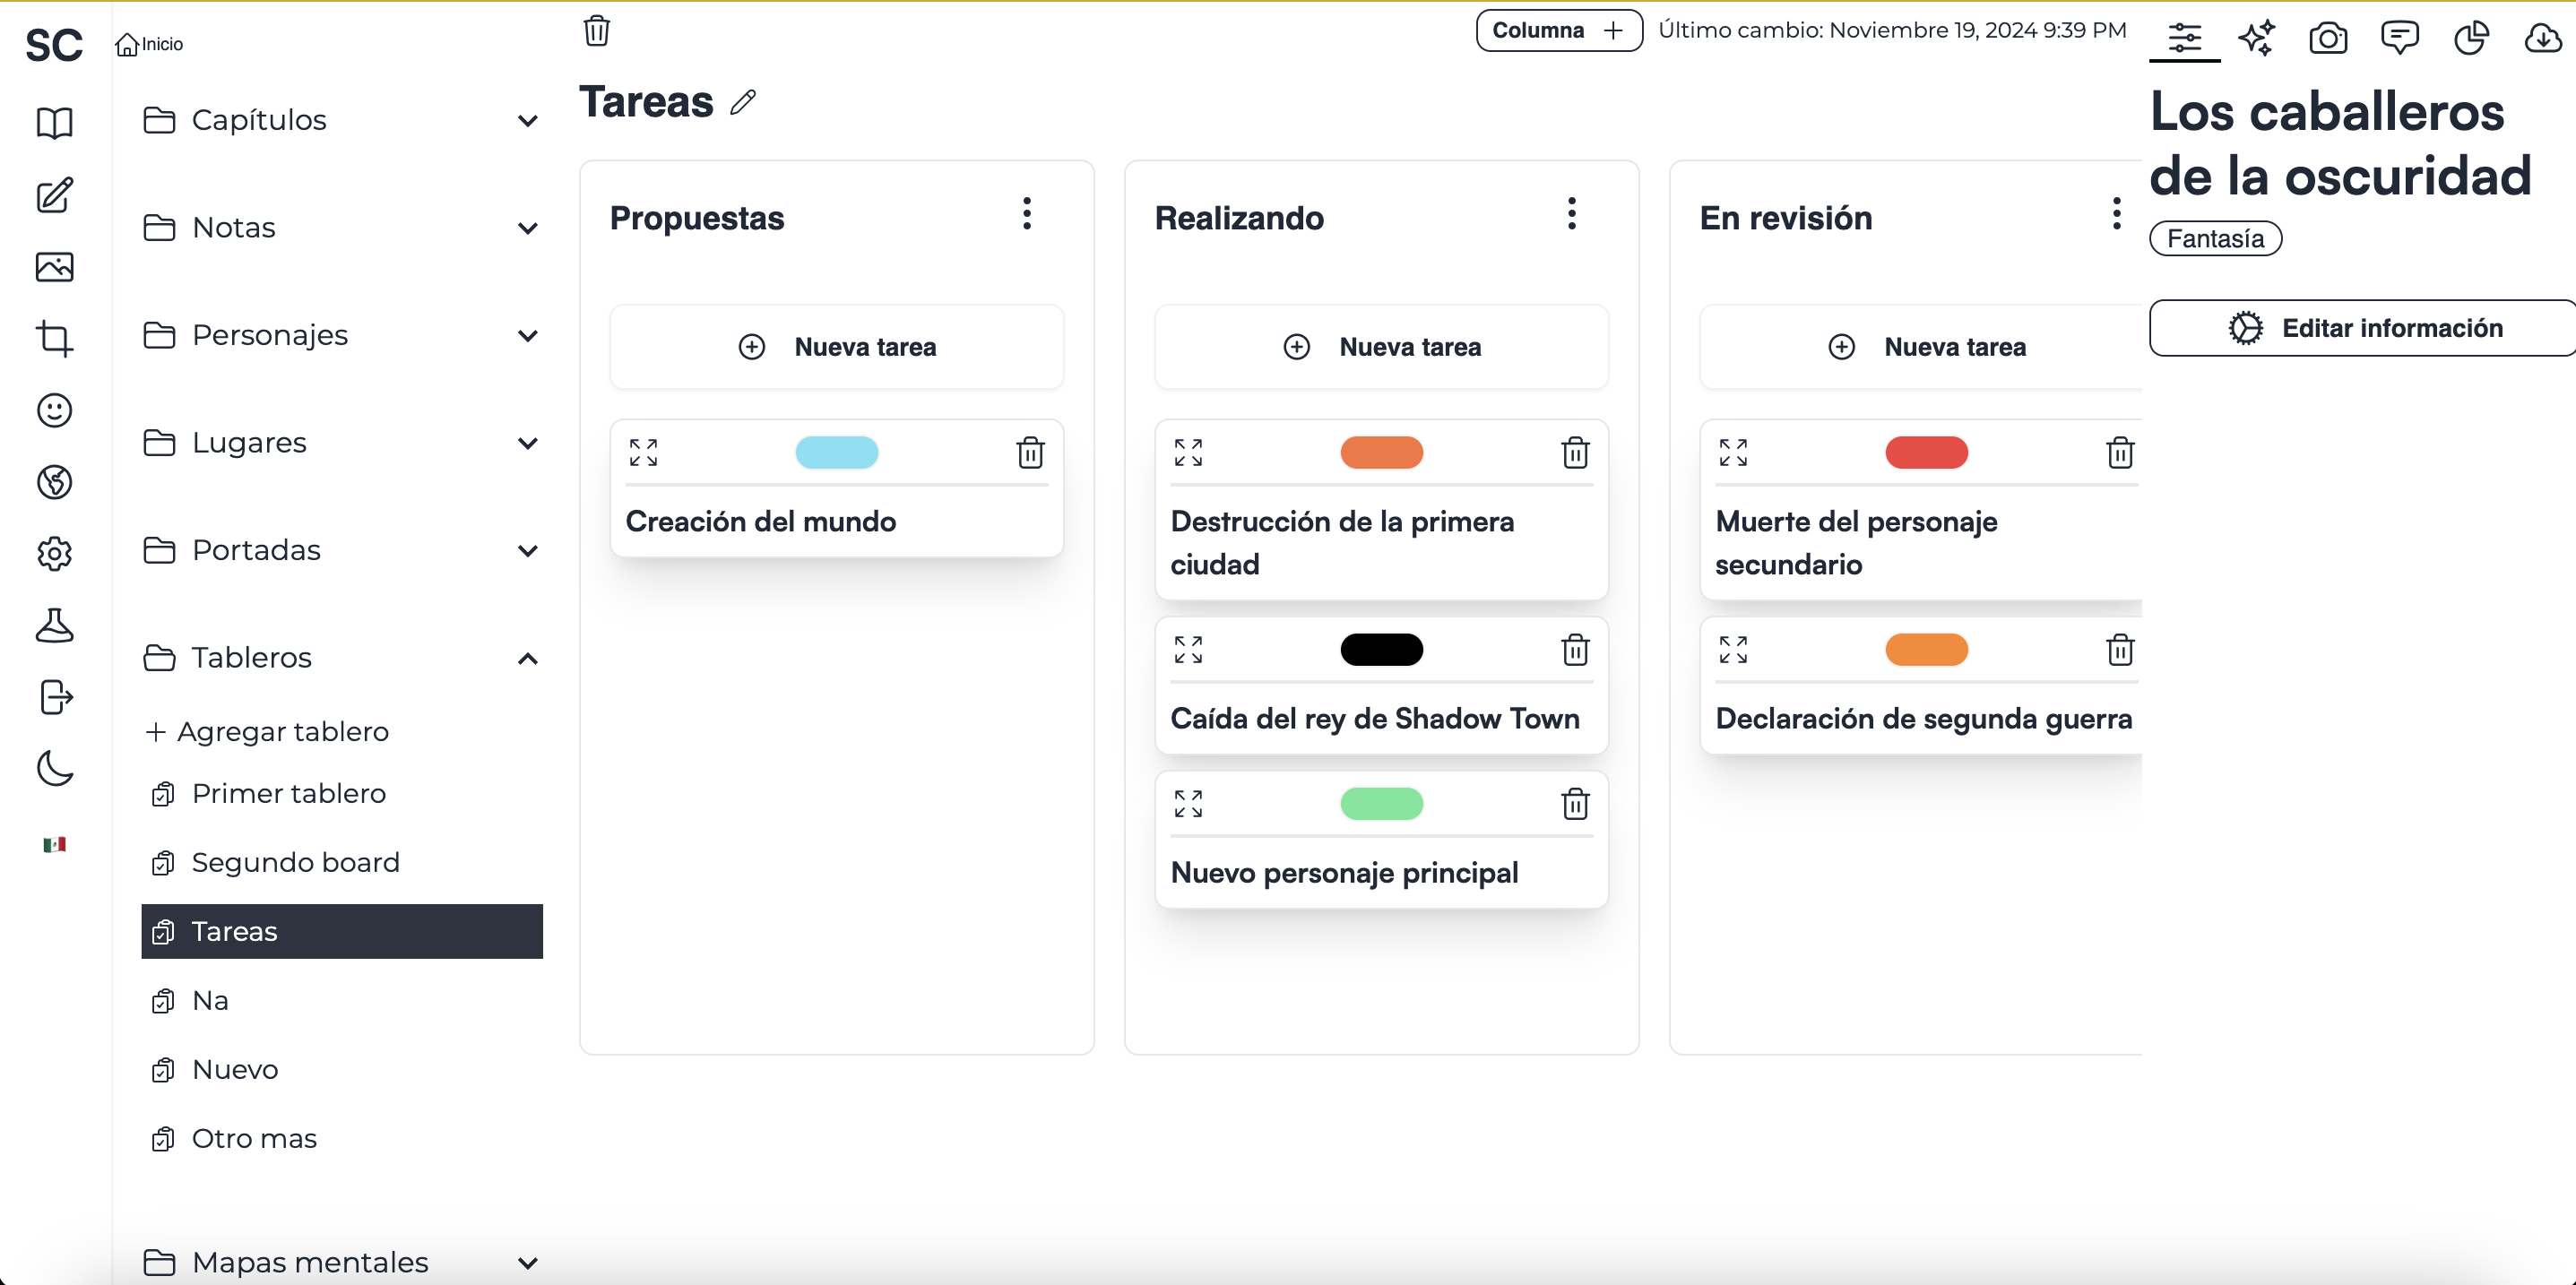Delete the Creación del mundo task
Image resolution: width=2576 pixels, height=1285 pixels.
[x=1030, y=453]
